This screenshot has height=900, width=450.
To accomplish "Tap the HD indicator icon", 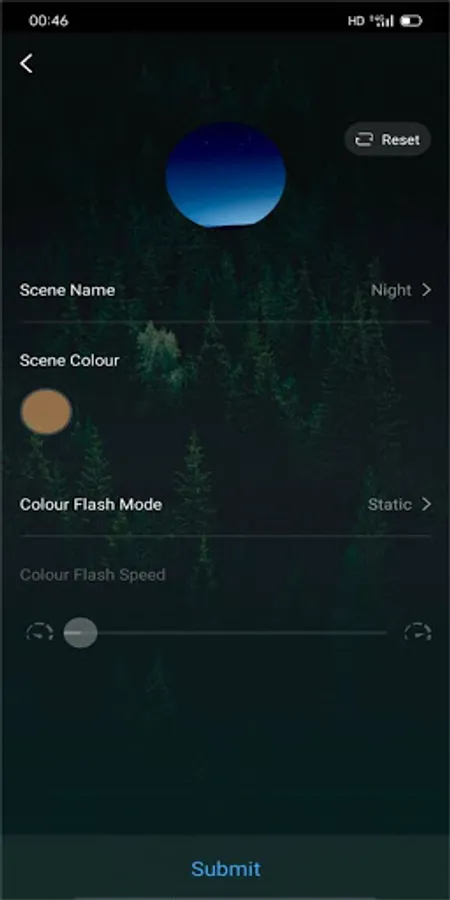I will 356,21.
